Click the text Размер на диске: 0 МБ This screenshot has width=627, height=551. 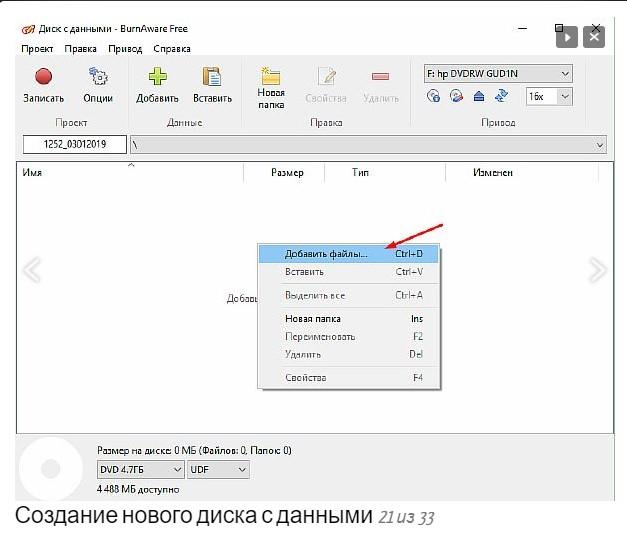point(146,451)
